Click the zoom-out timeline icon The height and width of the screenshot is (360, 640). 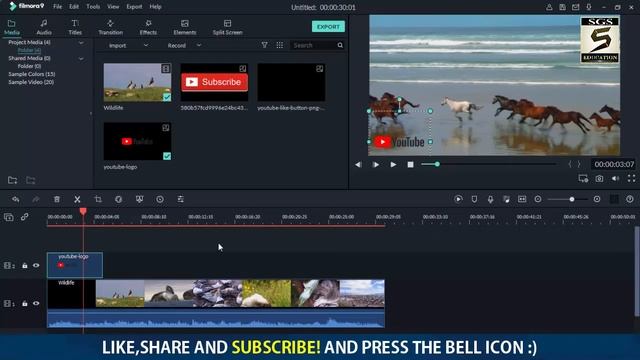[x=538, y=199]
